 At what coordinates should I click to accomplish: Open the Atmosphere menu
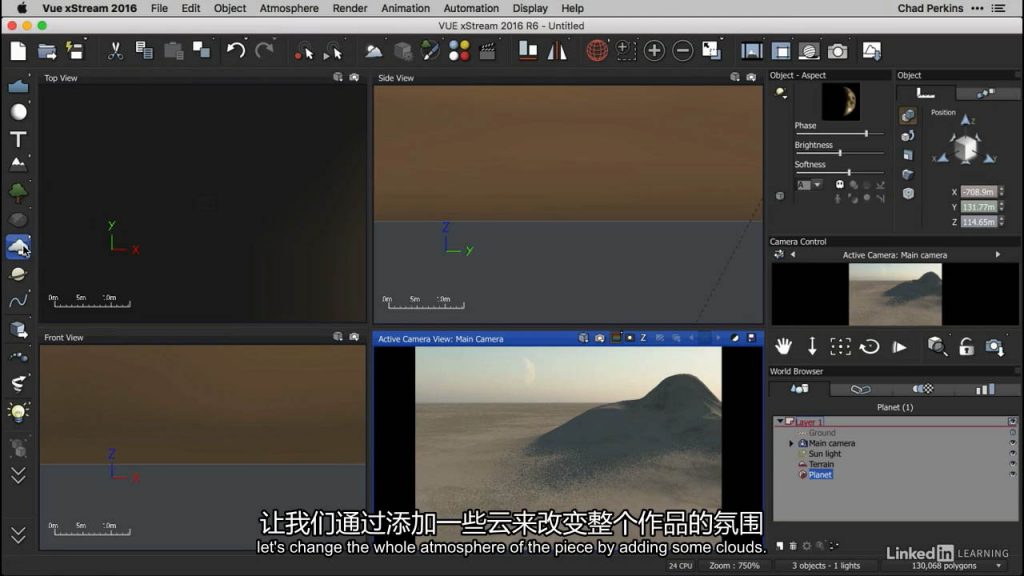click(289, 8)
